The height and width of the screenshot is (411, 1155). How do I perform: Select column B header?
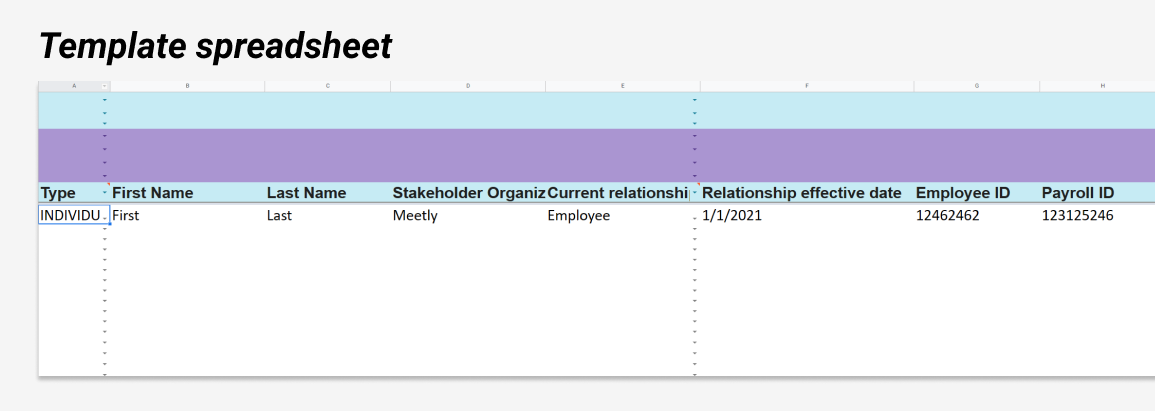(x=187, y=86)
